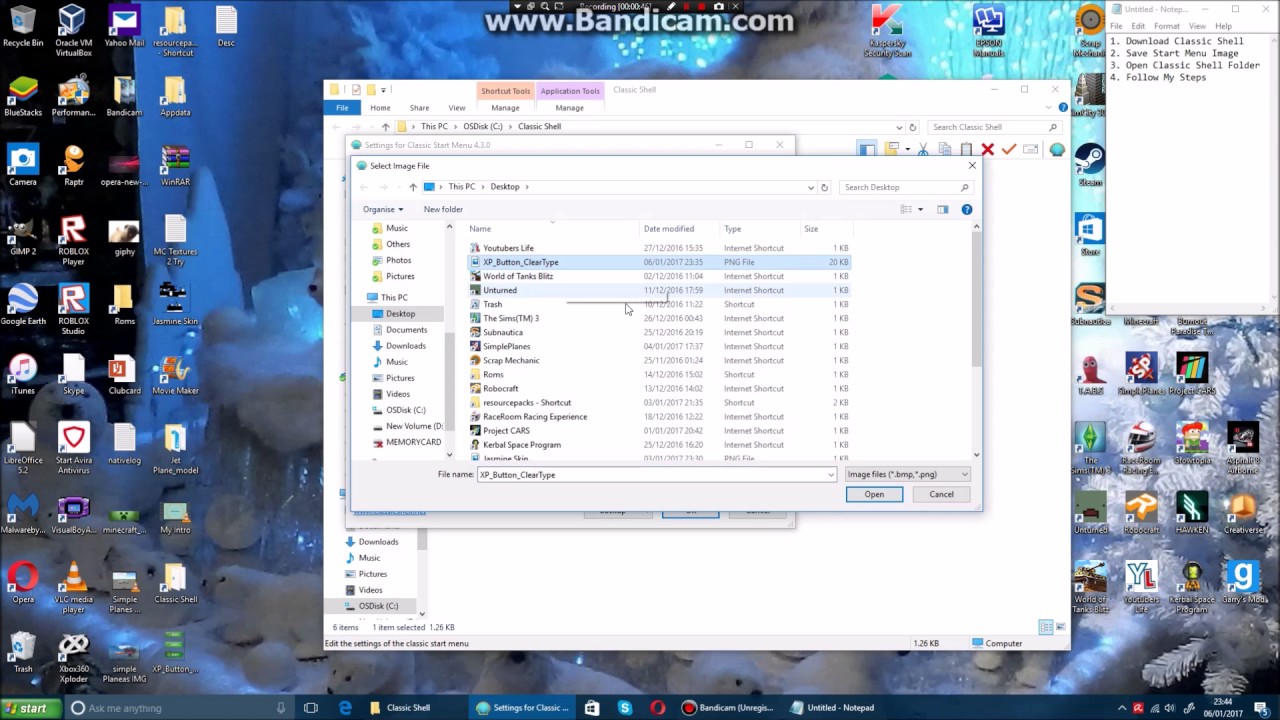Expand the change-view dropdown arrow

(x=919, y=209)
